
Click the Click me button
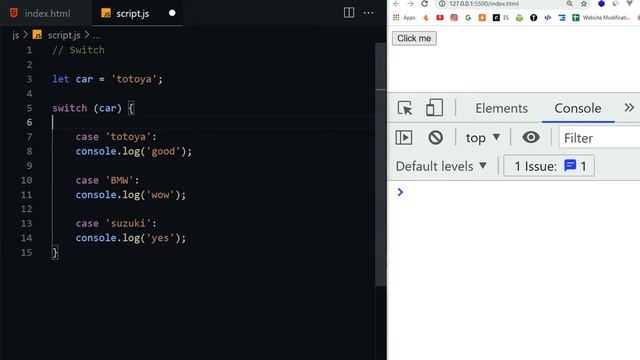click(414, 38)
